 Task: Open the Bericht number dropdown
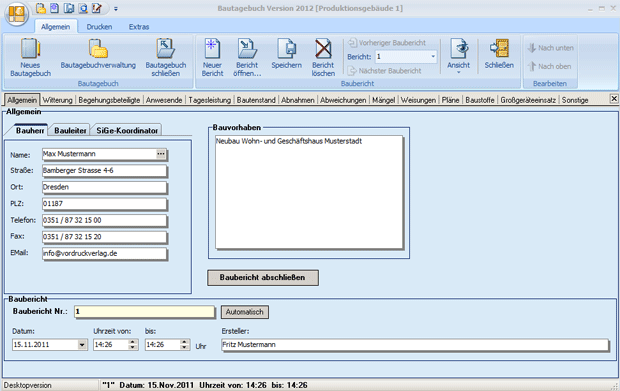[x=433, y=57]
